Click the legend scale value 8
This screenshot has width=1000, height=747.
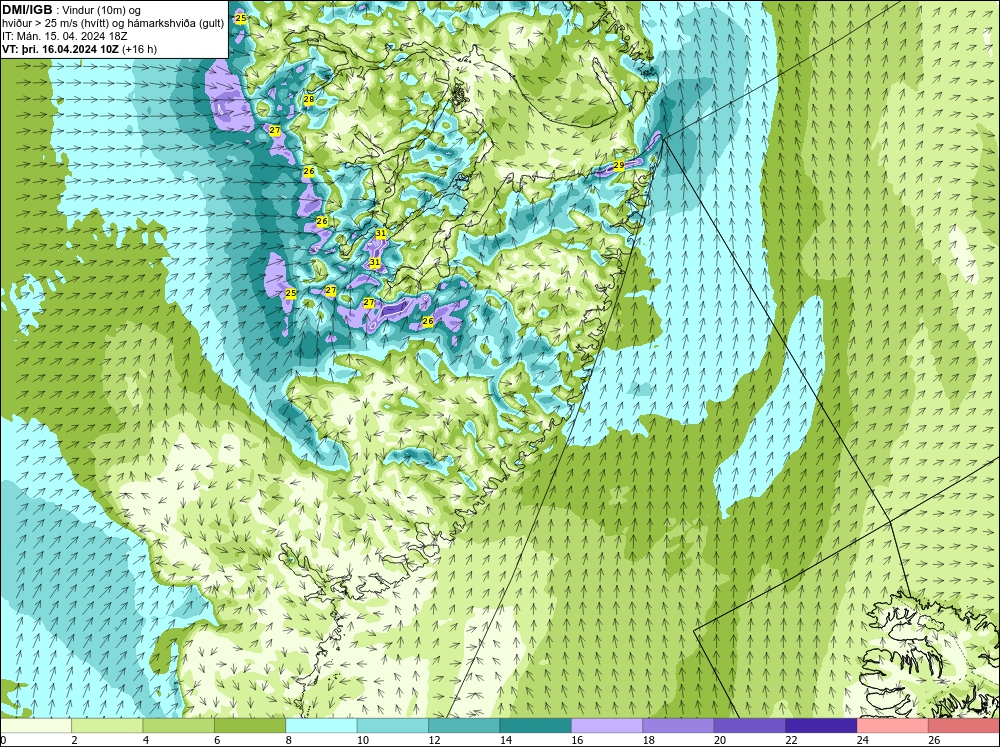pyautogui.click(x=289, y=740)
